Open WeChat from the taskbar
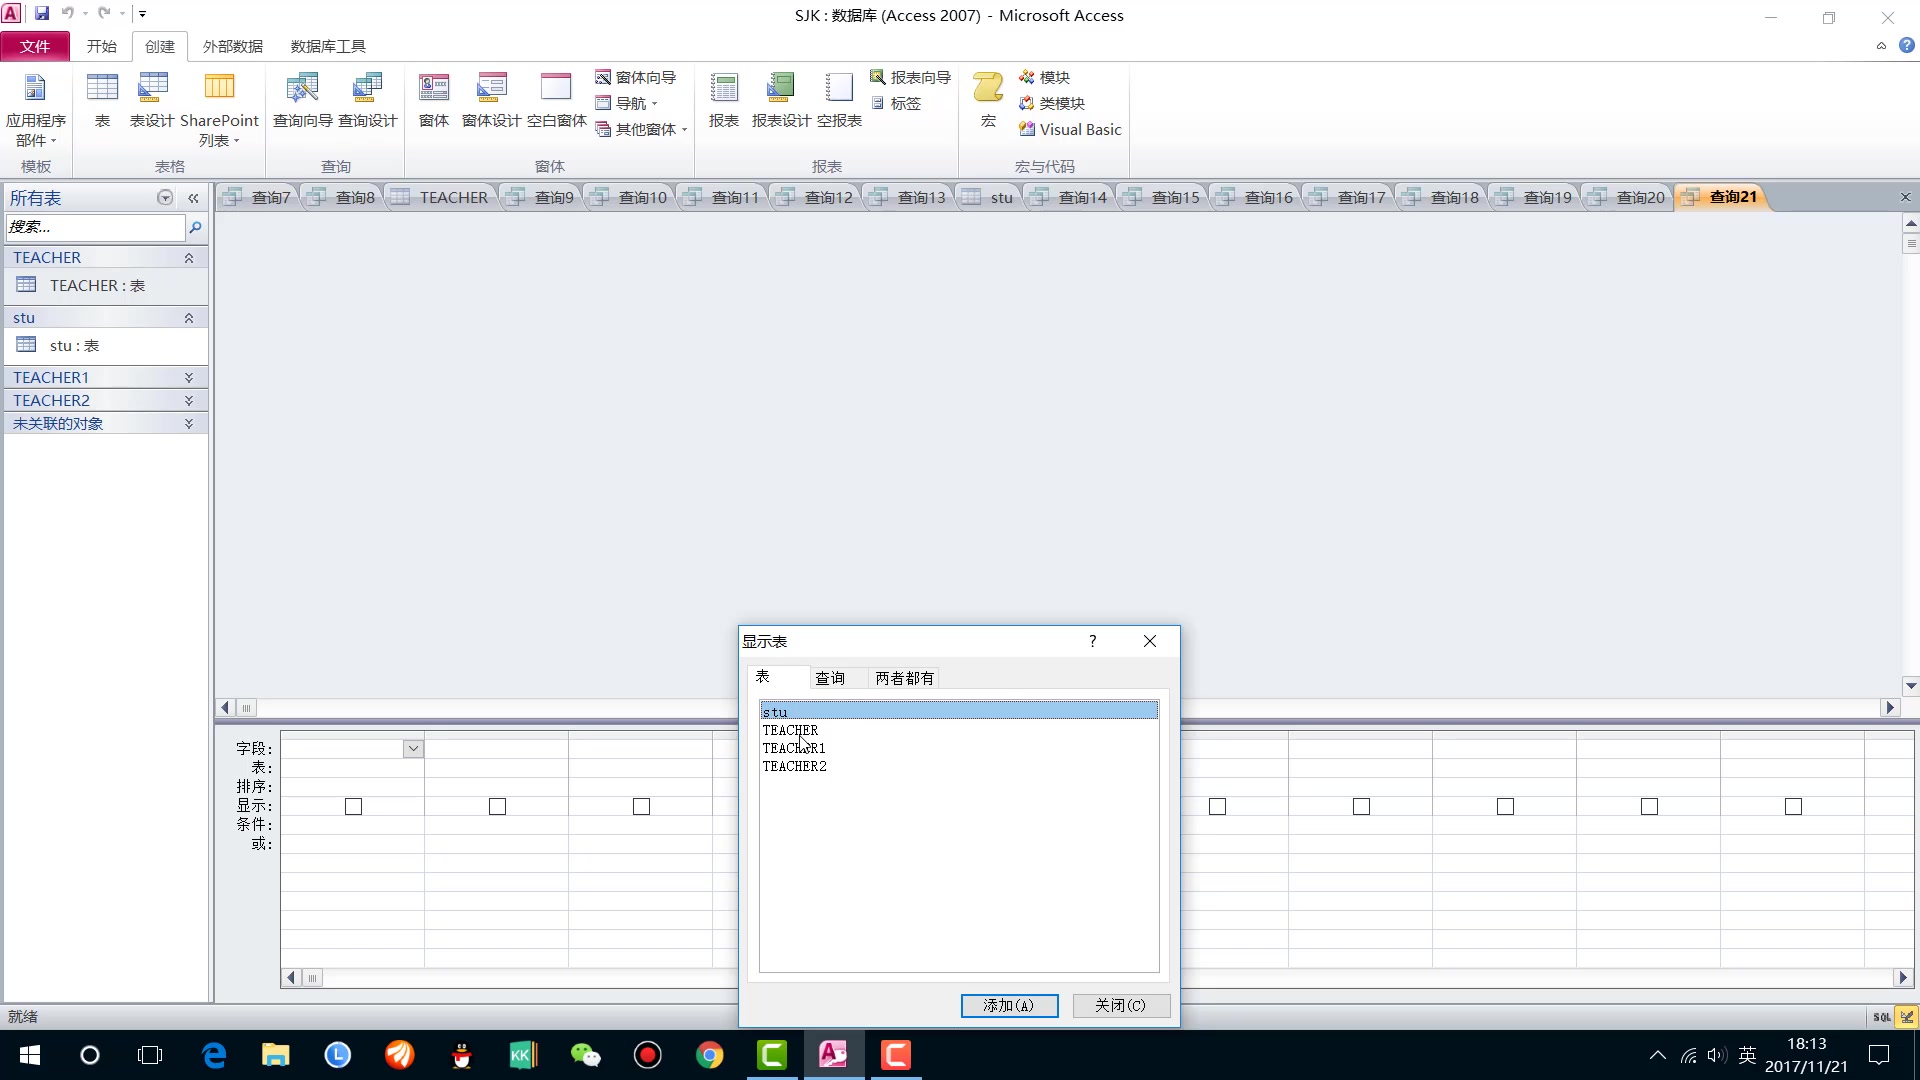This screenshot has width=1920, height=1080. 586,1055
